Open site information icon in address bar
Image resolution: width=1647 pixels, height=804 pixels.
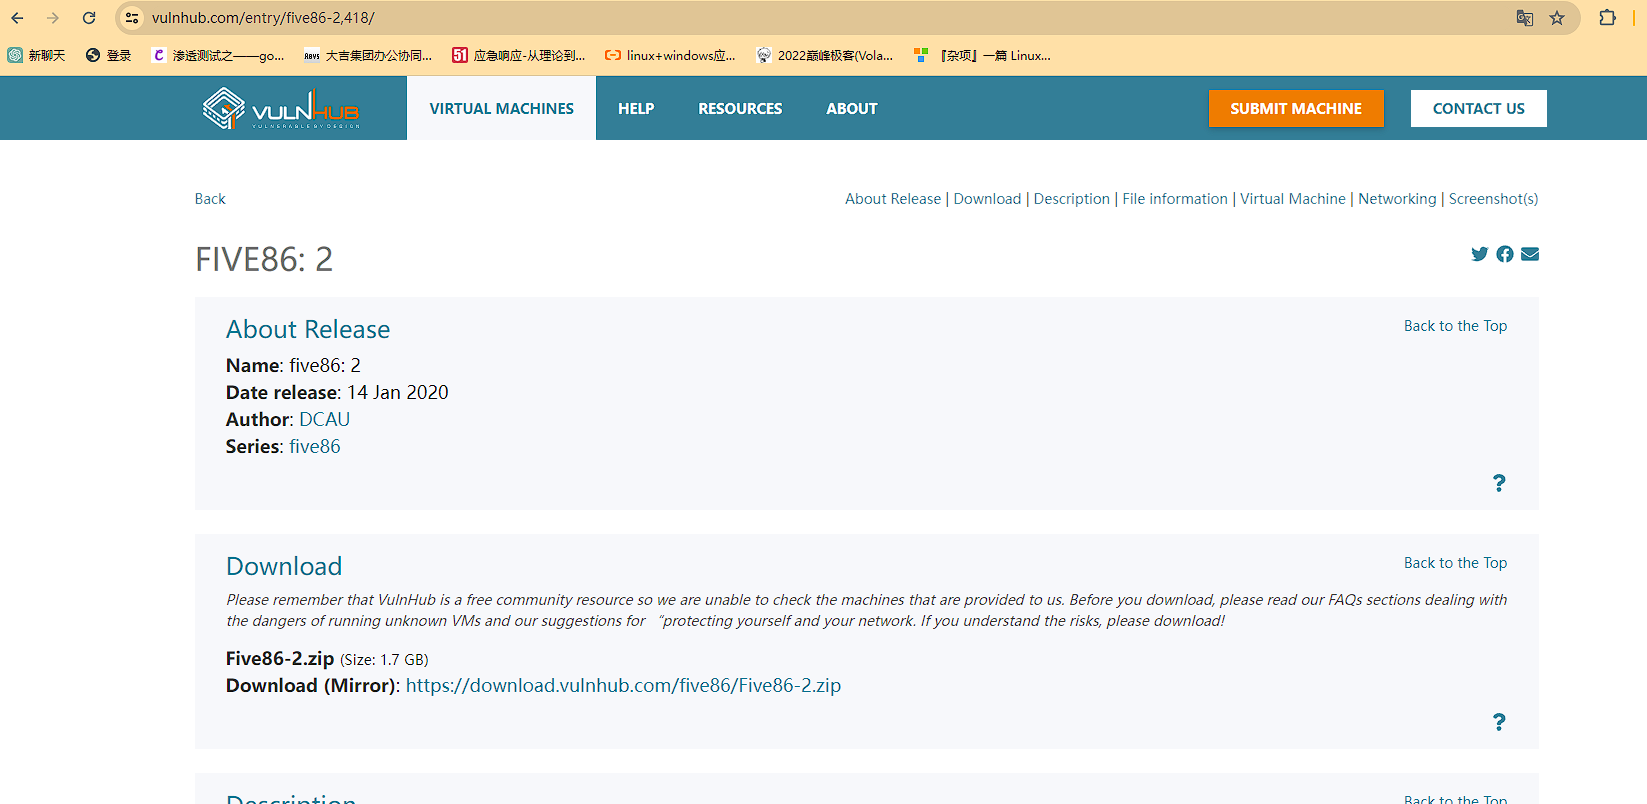click(132, 18)
